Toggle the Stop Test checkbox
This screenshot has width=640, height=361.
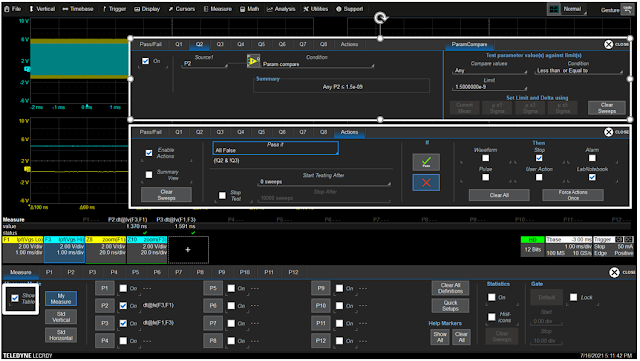tap(222, 196)
